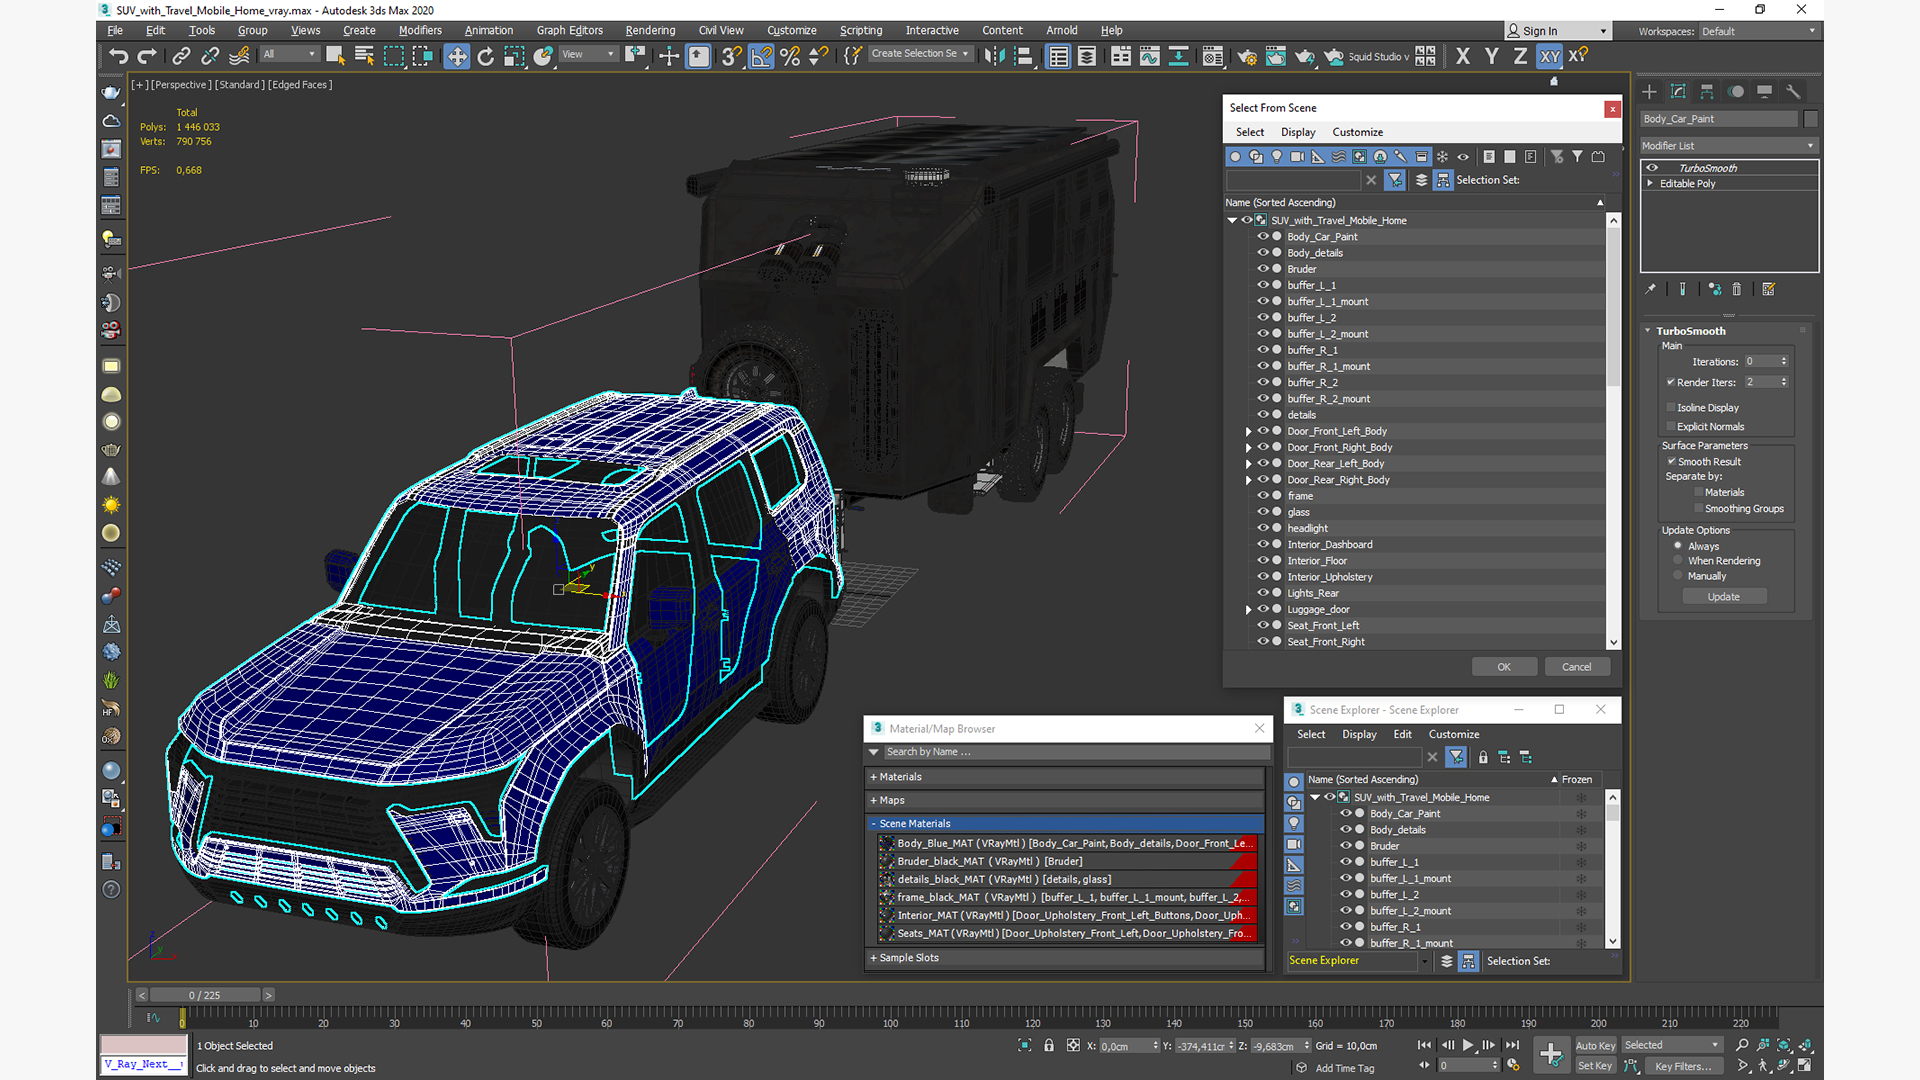1920x1080 pixels.
Task: Toggle Isoline Display checkbox
Action: [x=1671, y=407]
